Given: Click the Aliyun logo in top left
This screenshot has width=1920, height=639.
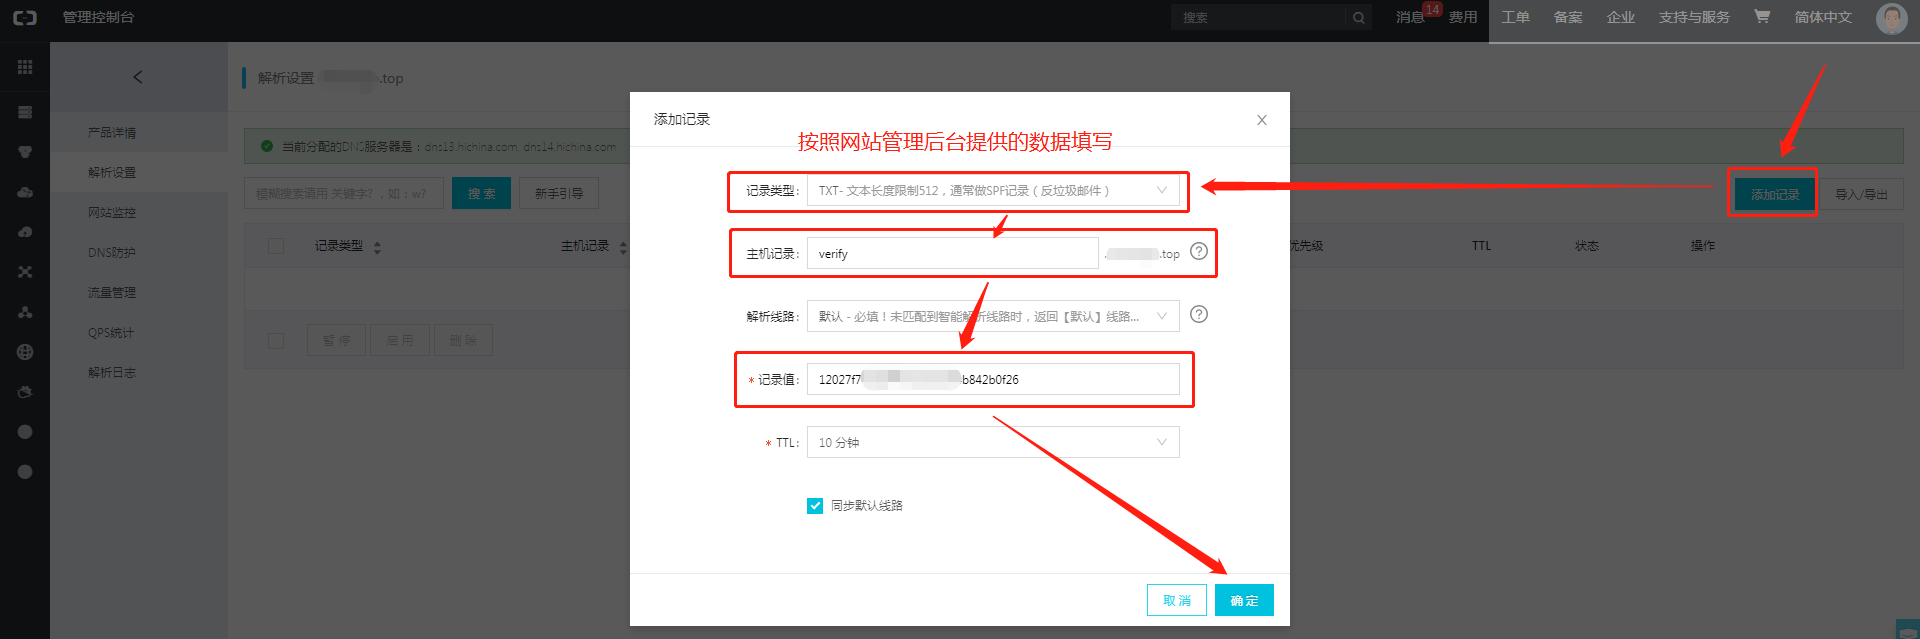Looking at the screenshot, I should (25, 17).
